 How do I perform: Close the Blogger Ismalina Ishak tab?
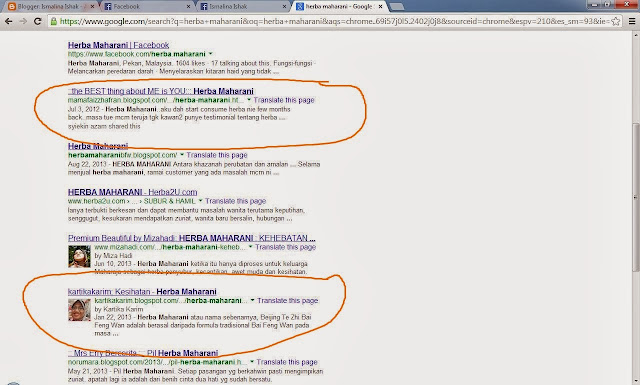93,7
